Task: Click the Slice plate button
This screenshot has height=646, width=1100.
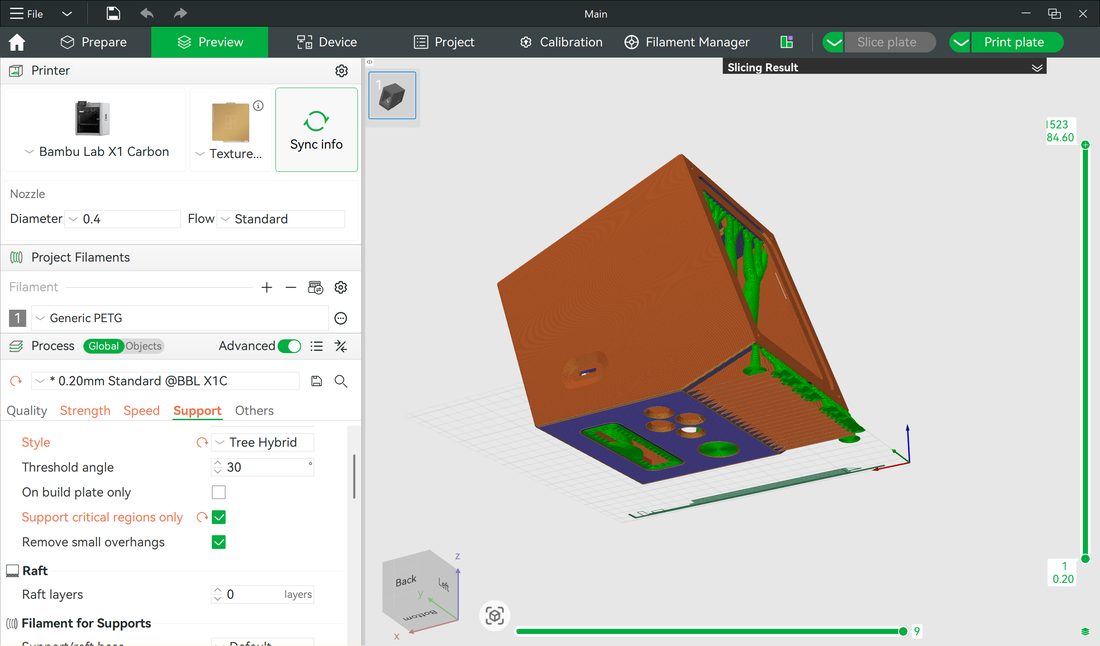Action: 890,42
